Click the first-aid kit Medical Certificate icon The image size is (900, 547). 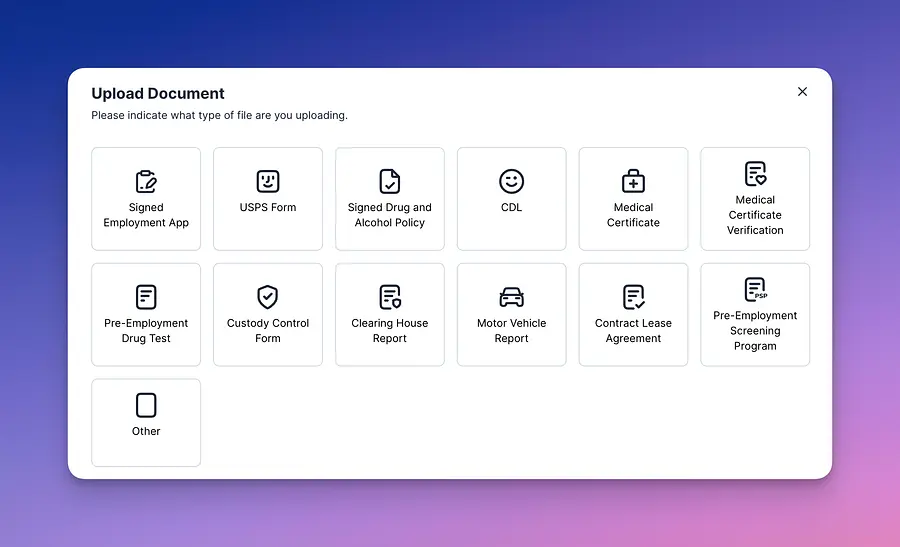tap(633, 181)
